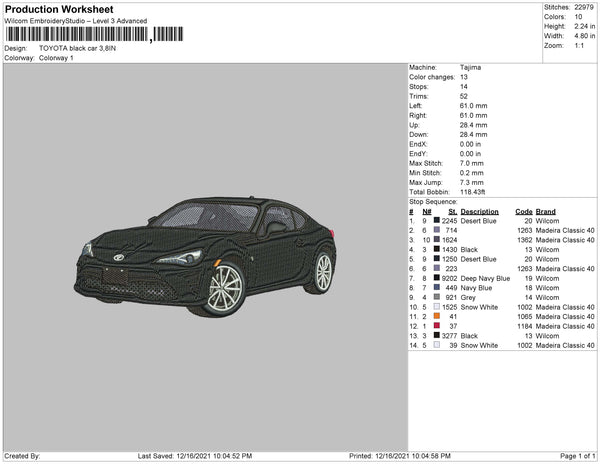Select the Desert Blue swatch in stop row 5
The image size is (600, 464).
point(437,259)
